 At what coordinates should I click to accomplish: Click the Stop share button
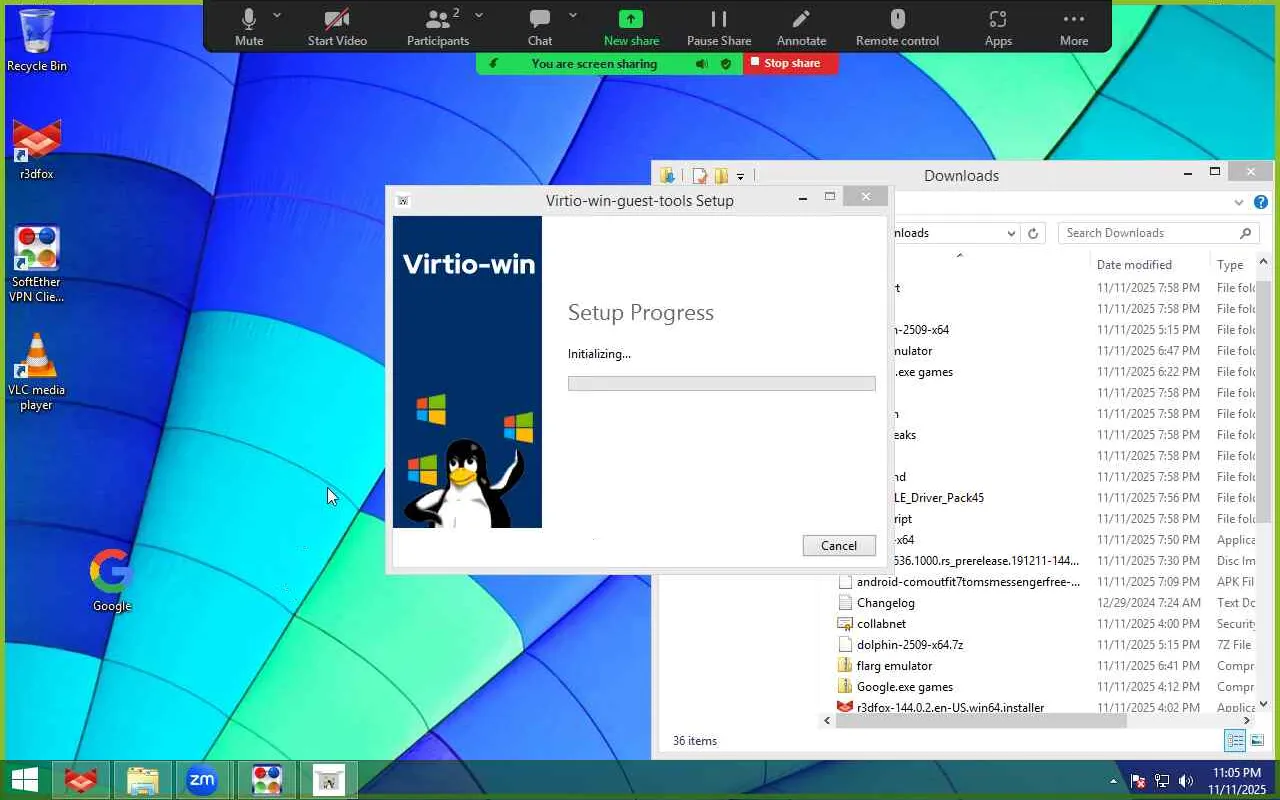(791, 63)
